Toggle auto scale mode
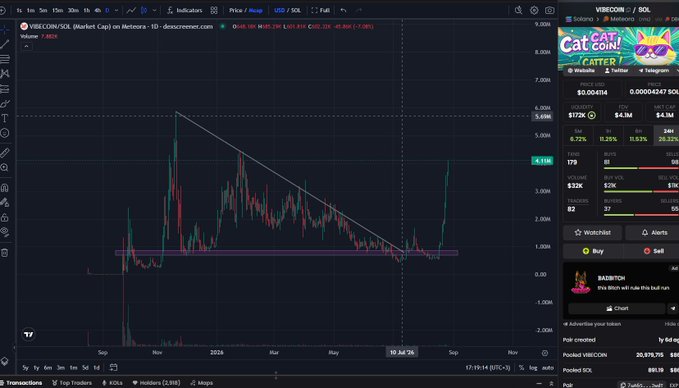This screenshot has width=679, height=388. point(547,368)
